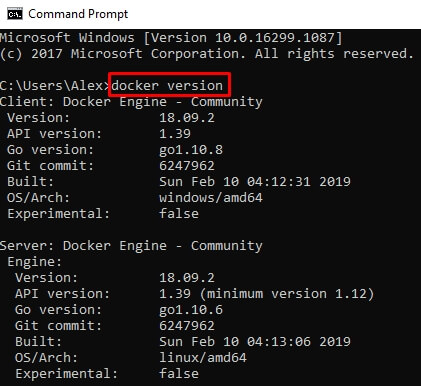
Task: Click the client API version value '1.39'
Action: point(175,134)
